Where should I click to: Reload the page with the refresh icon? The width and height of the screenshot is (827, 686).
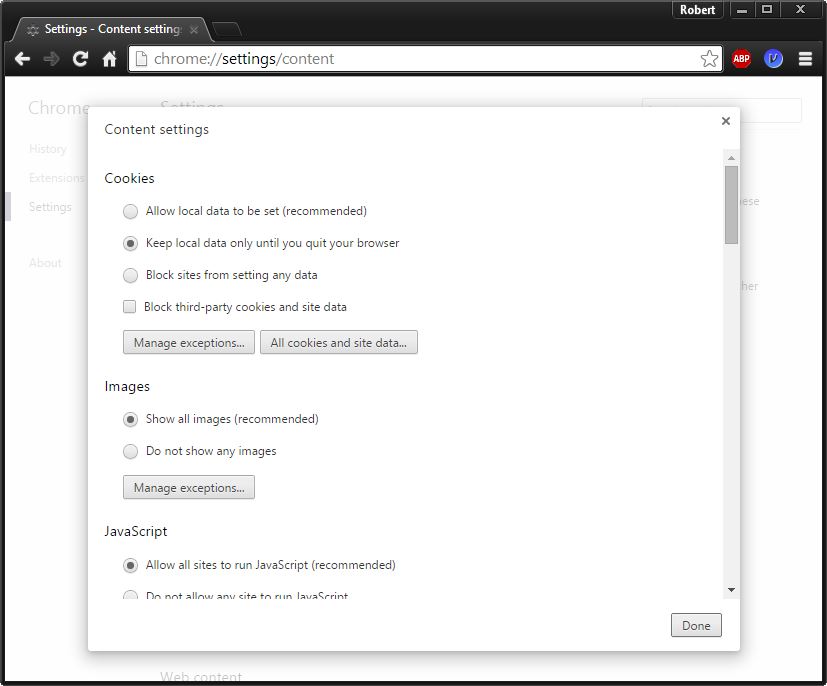pyautogui.click(x=81, y=59)
